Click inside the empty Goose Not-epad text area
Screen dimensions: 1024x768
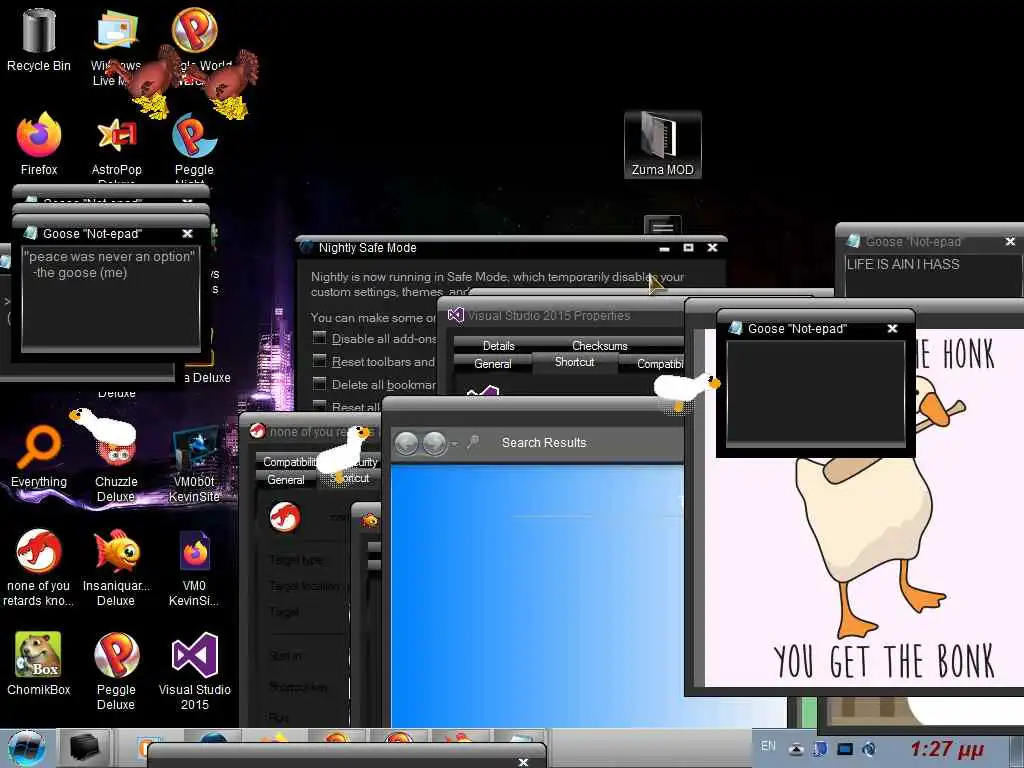click(816, 392)
